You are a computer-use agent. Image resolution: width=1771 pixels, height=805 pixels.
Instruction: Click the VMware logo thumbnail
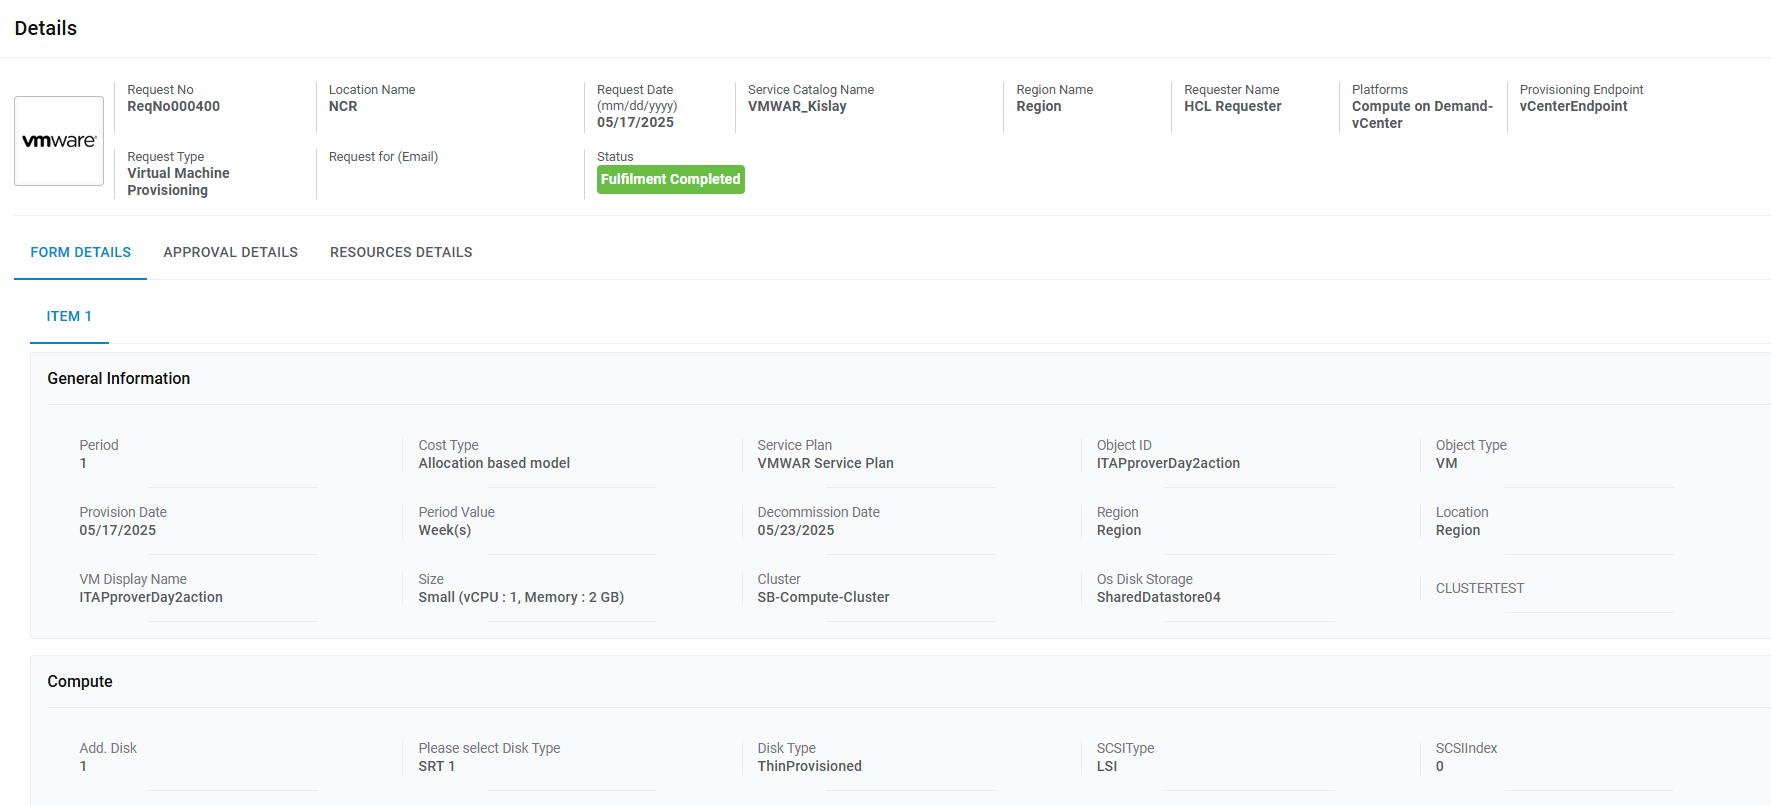click(x=59, y=141)
